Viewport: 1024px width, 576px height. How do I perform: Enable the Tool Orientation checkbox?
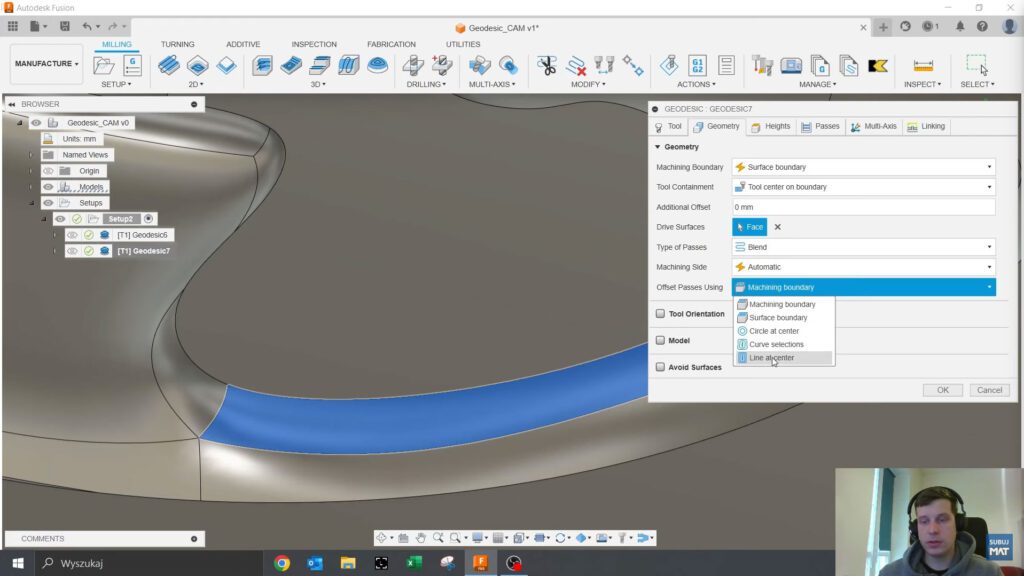(x=660, y=314)
